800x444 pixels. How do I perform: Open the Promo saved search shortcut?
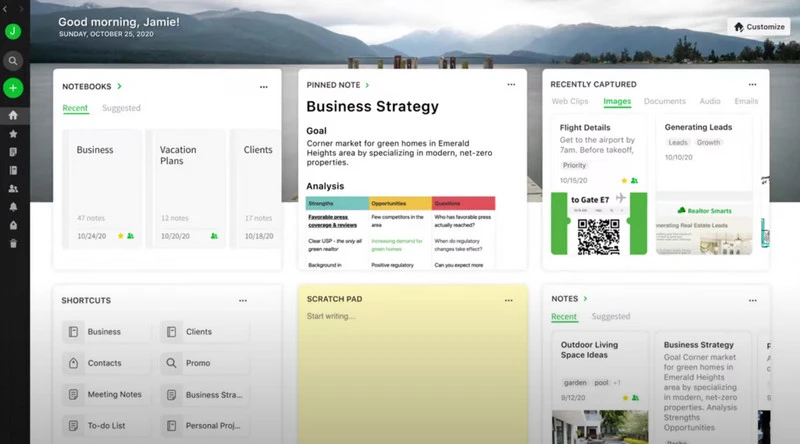tap(205, 363)
